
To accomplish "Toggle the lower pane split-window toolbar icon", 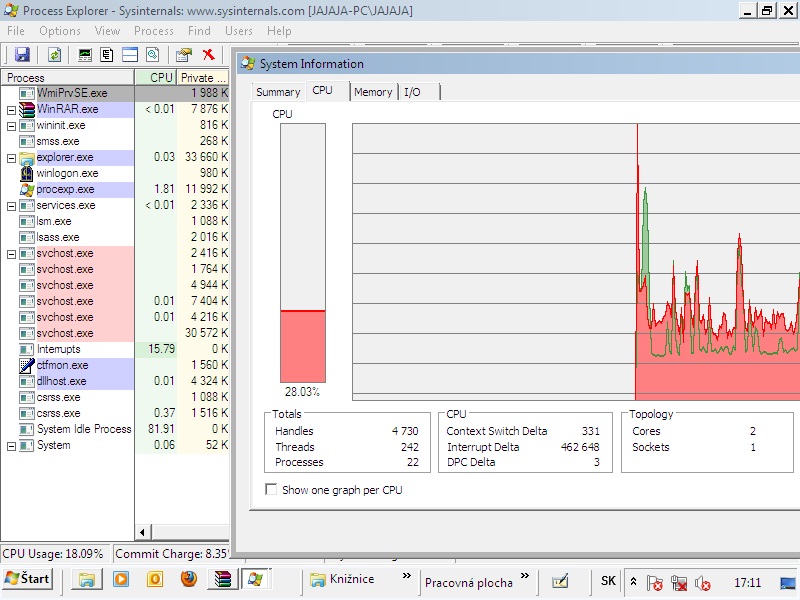I will pos(130,55).
